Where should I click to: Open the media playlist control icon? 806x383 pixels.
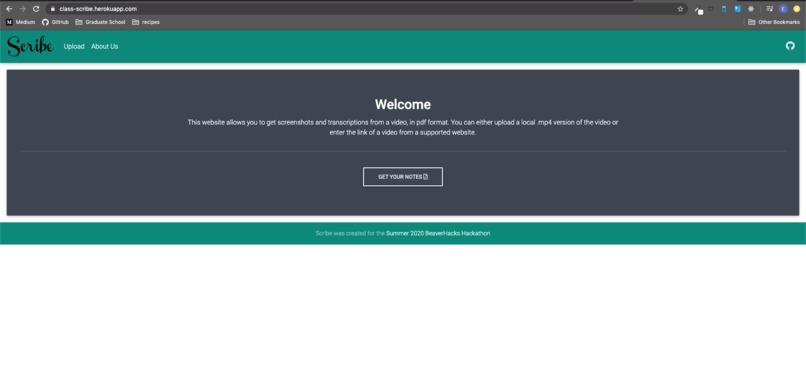pos(770,9)
